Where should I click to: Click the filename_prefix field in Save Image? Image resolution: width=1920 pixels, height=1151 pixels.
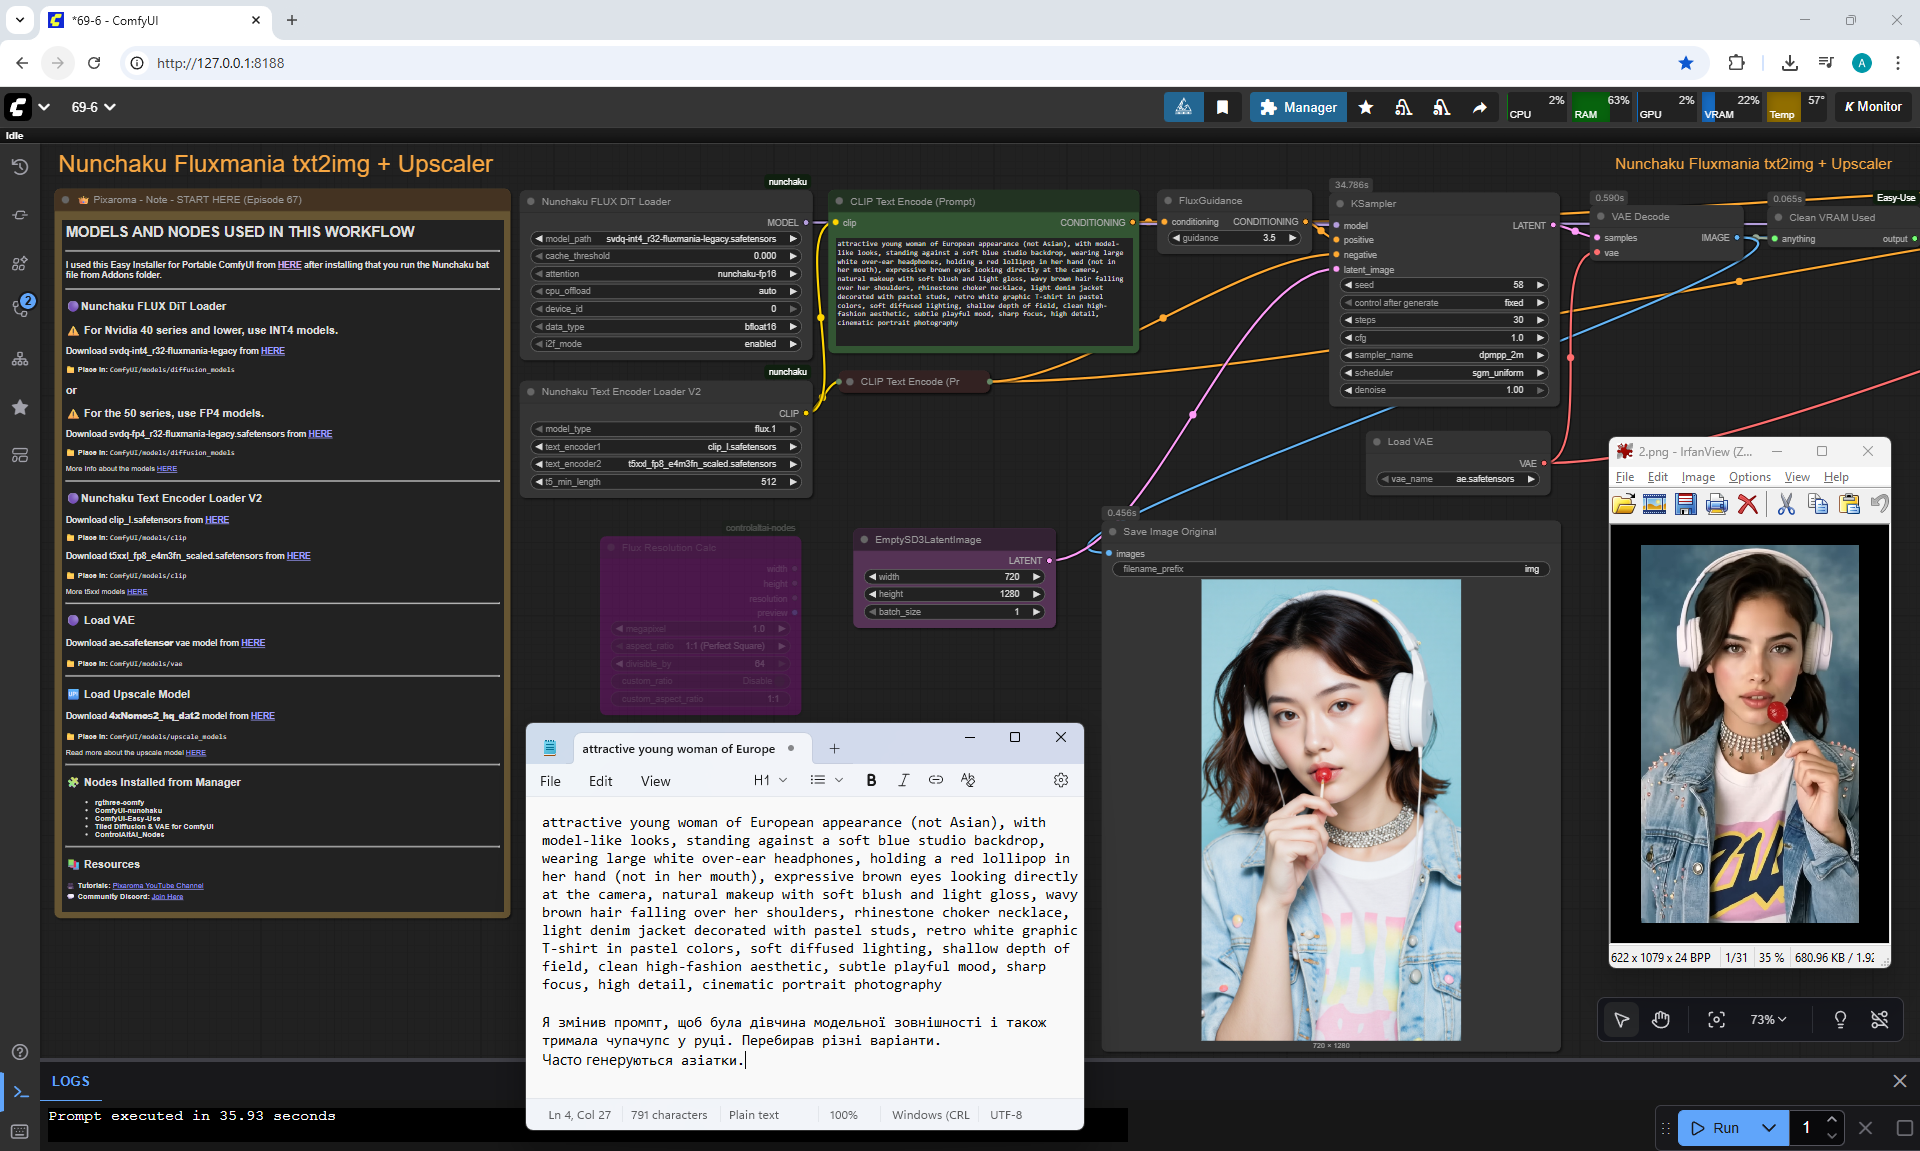tap(1330, 569)
